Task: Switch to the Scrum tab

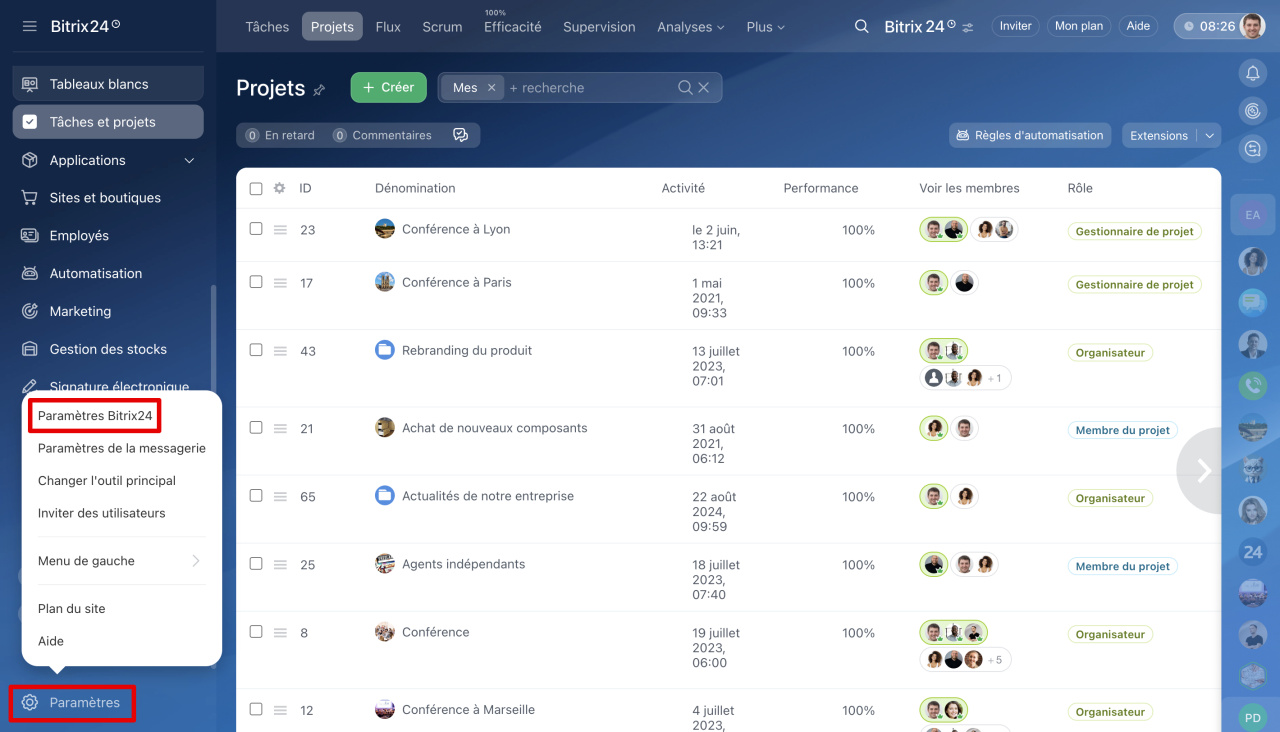Action: click(442, 27)
